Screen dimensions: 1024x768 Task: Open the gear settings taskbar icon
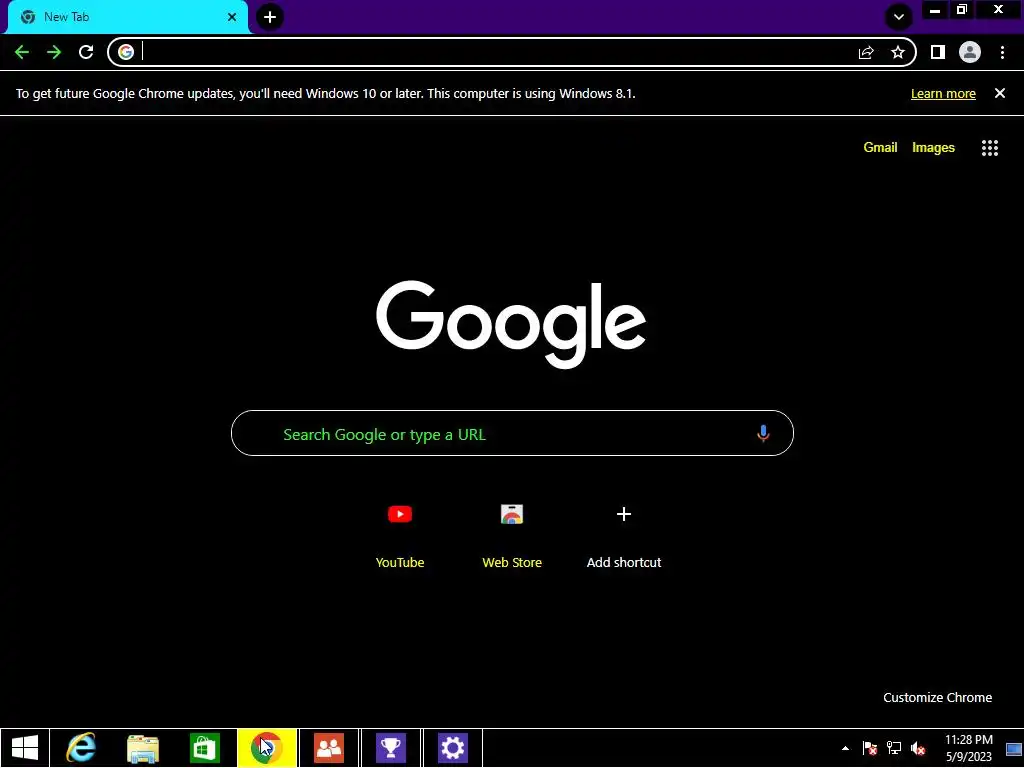pos(453,748)
